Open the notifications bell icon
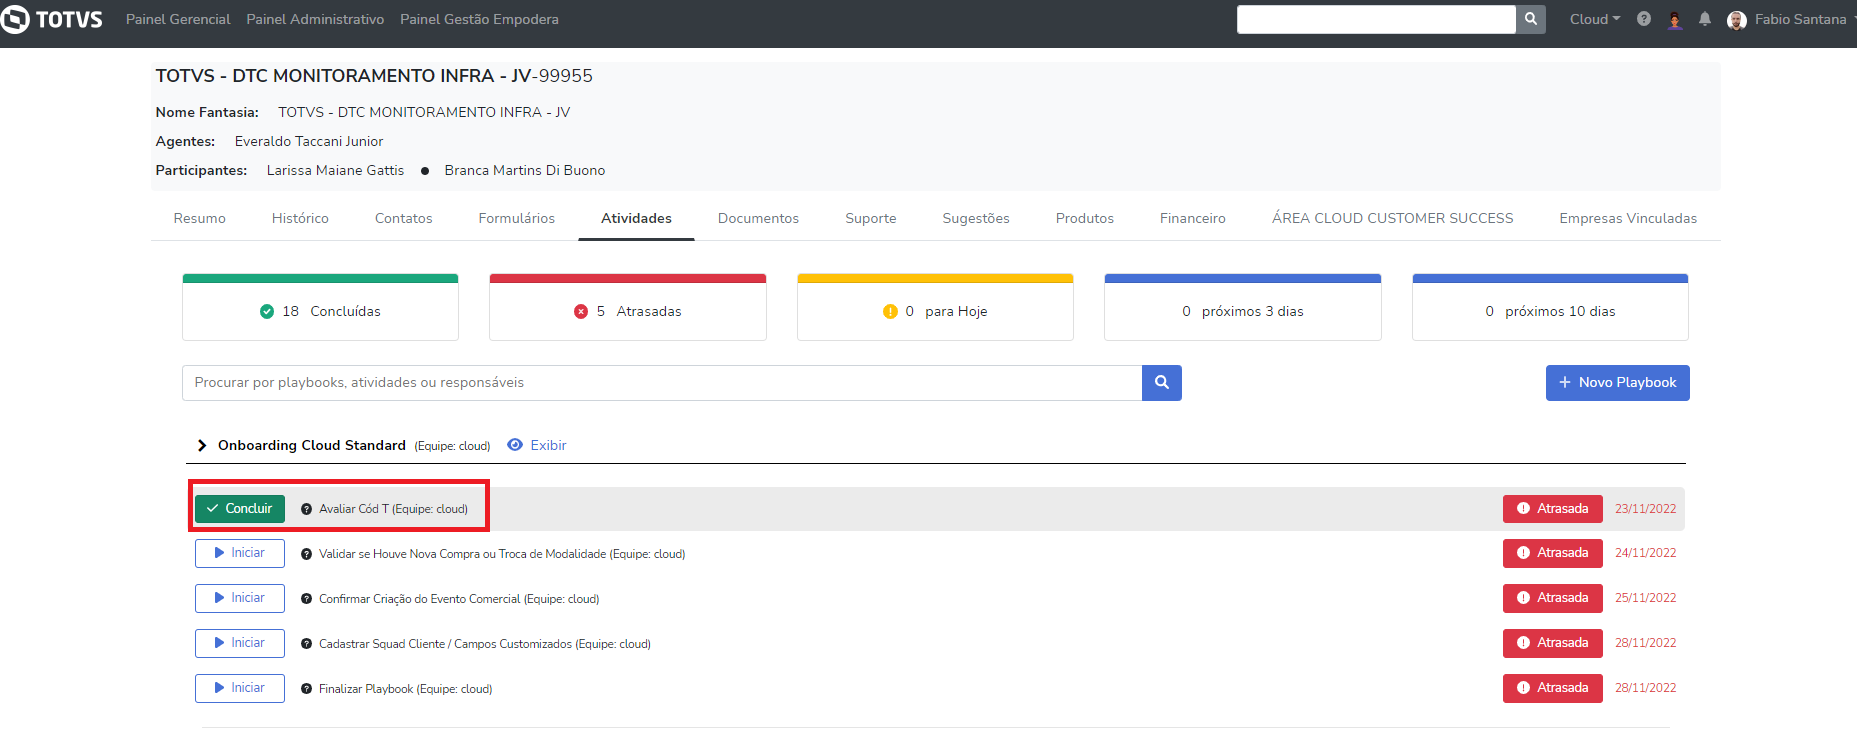 point(1705,19)
